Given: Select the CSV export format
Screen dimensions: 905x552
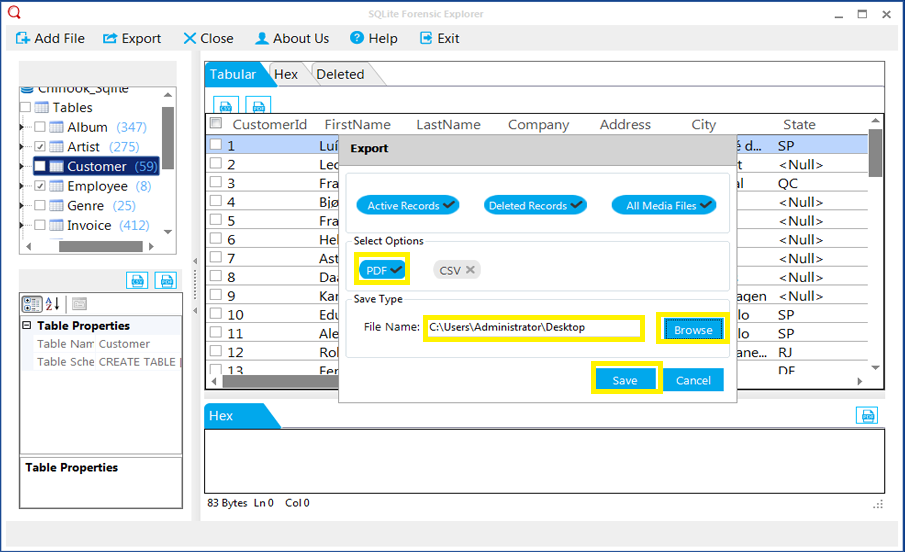Looking at the screenshot, I should (x=457, y=270).
